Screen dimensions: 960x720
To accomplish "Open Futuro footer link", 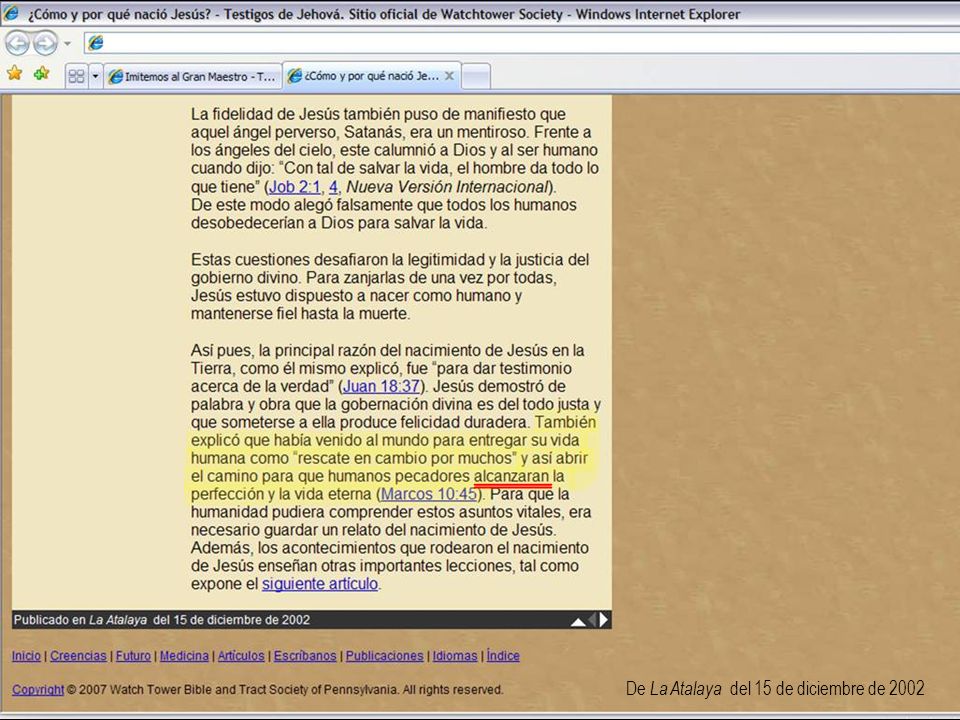I will (133, 656).
